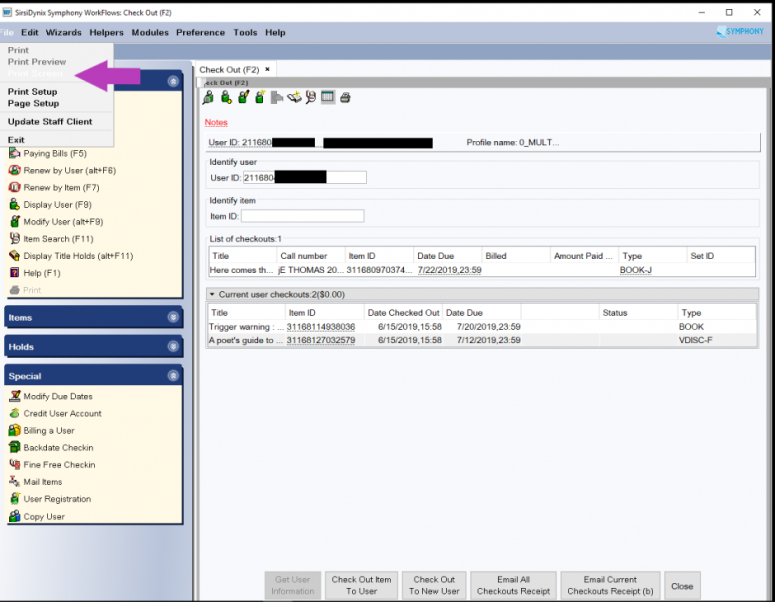Click the calendar grid toolbar icon
The width and height of the screenshot is (775, 602).
(327, 97)
